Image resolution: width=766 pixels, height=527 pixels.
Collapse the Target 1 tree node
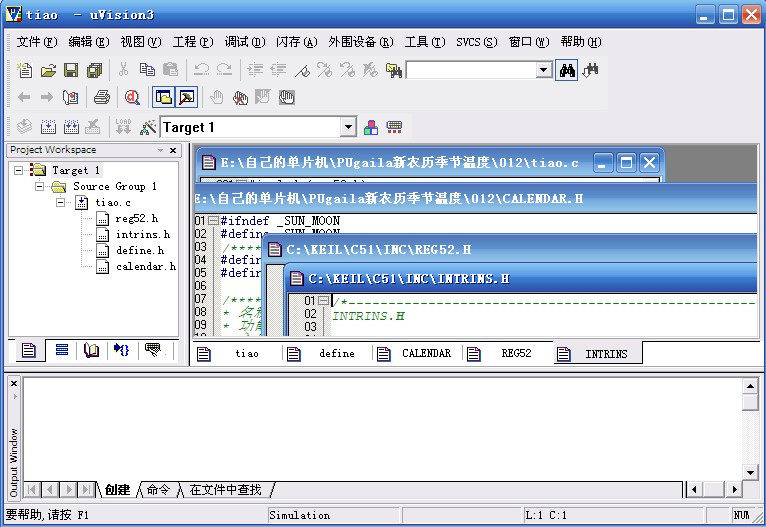18,170
